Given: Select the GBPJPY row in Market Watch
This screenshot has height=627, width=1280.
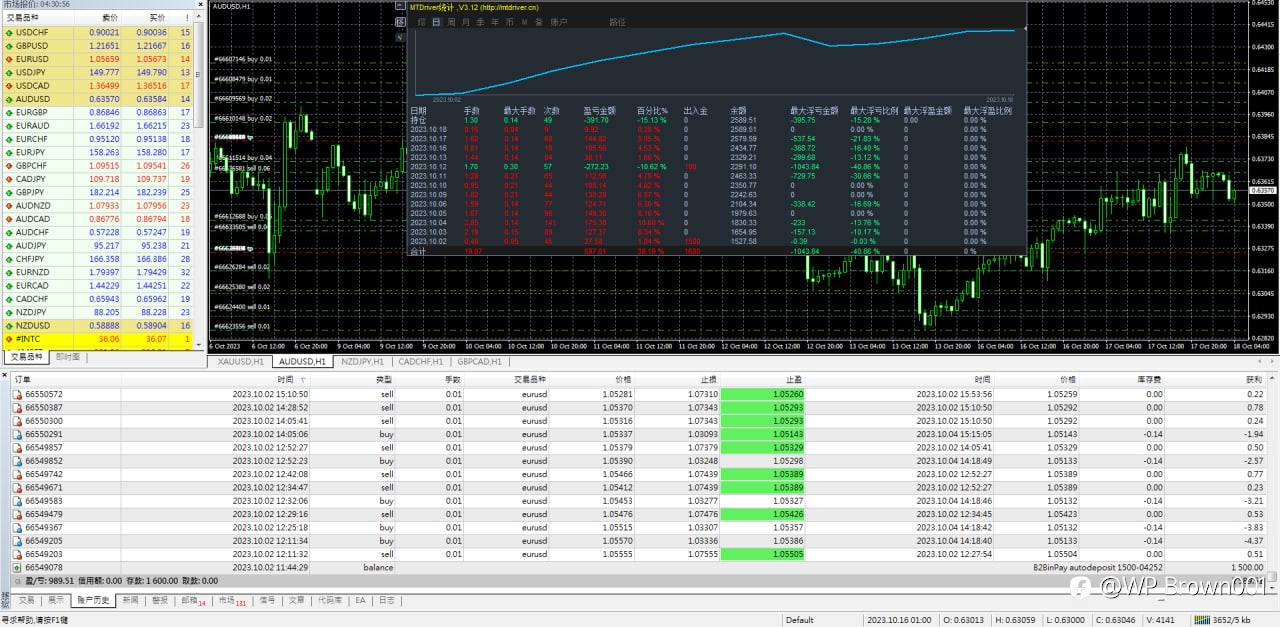Looking at the screenshot, I should (98, 192).
